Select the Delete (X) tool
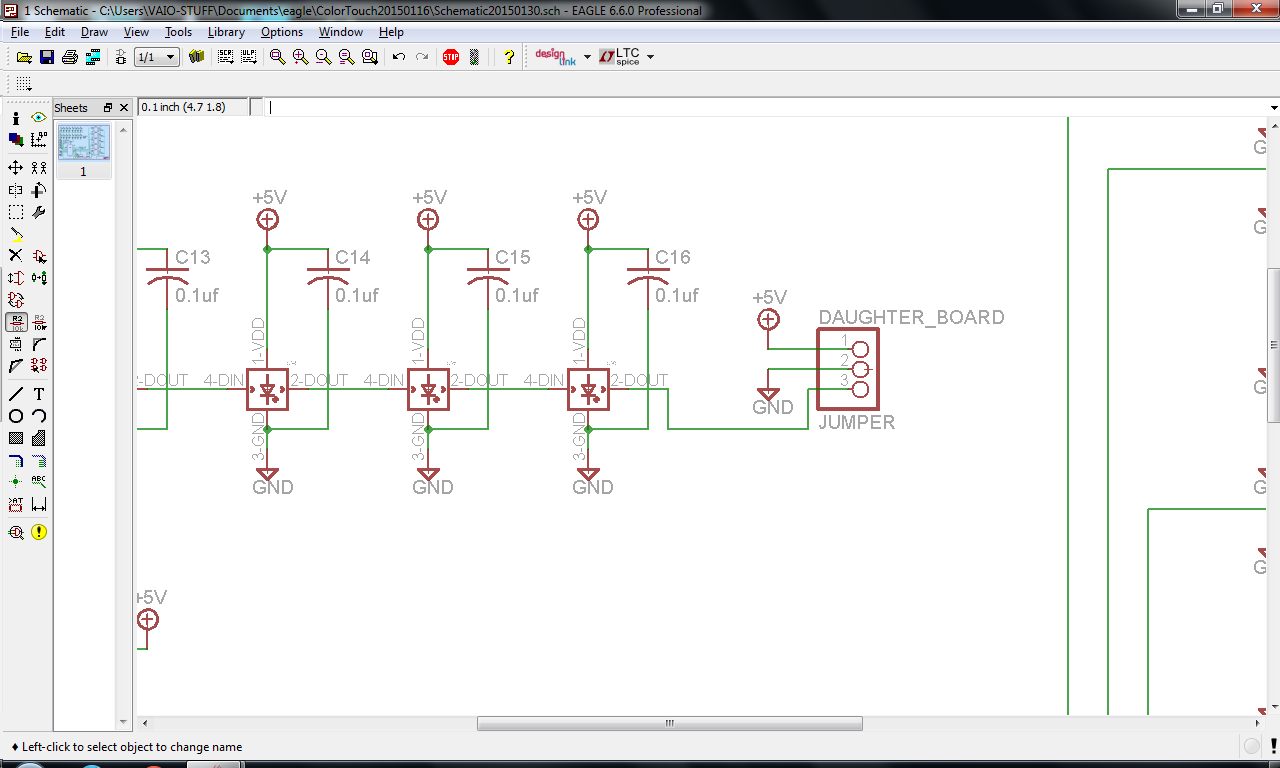Viewport: 1280px width, 768px height. coord(16,256)
